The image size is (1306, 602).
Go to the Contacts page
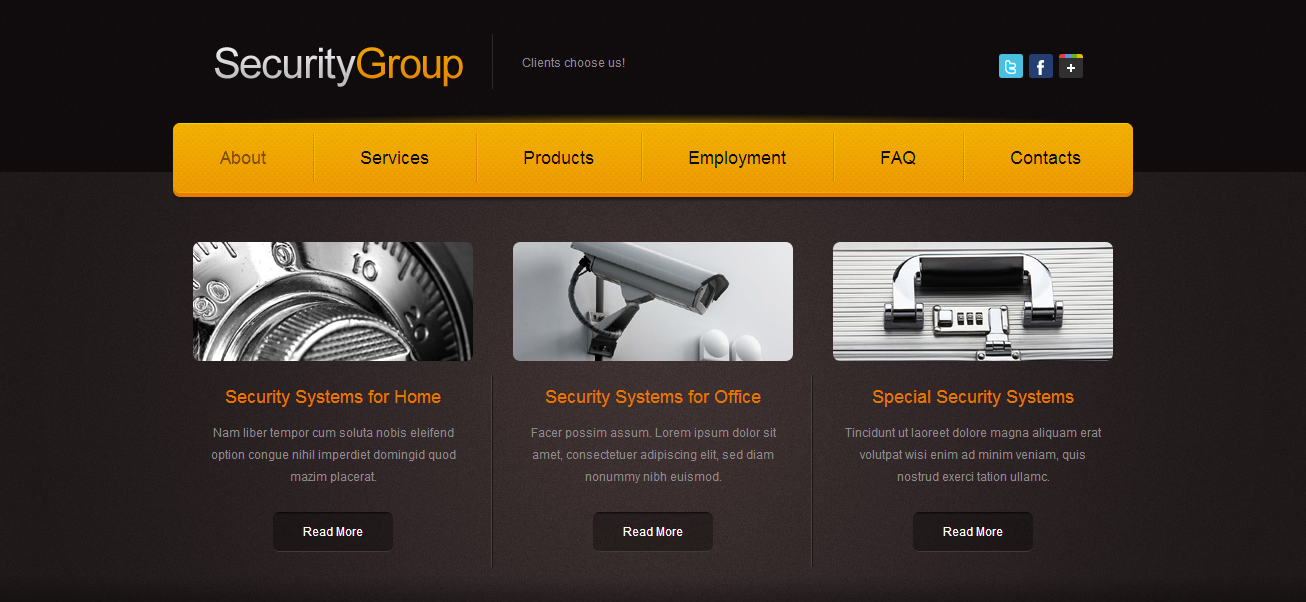point(1046,158)
